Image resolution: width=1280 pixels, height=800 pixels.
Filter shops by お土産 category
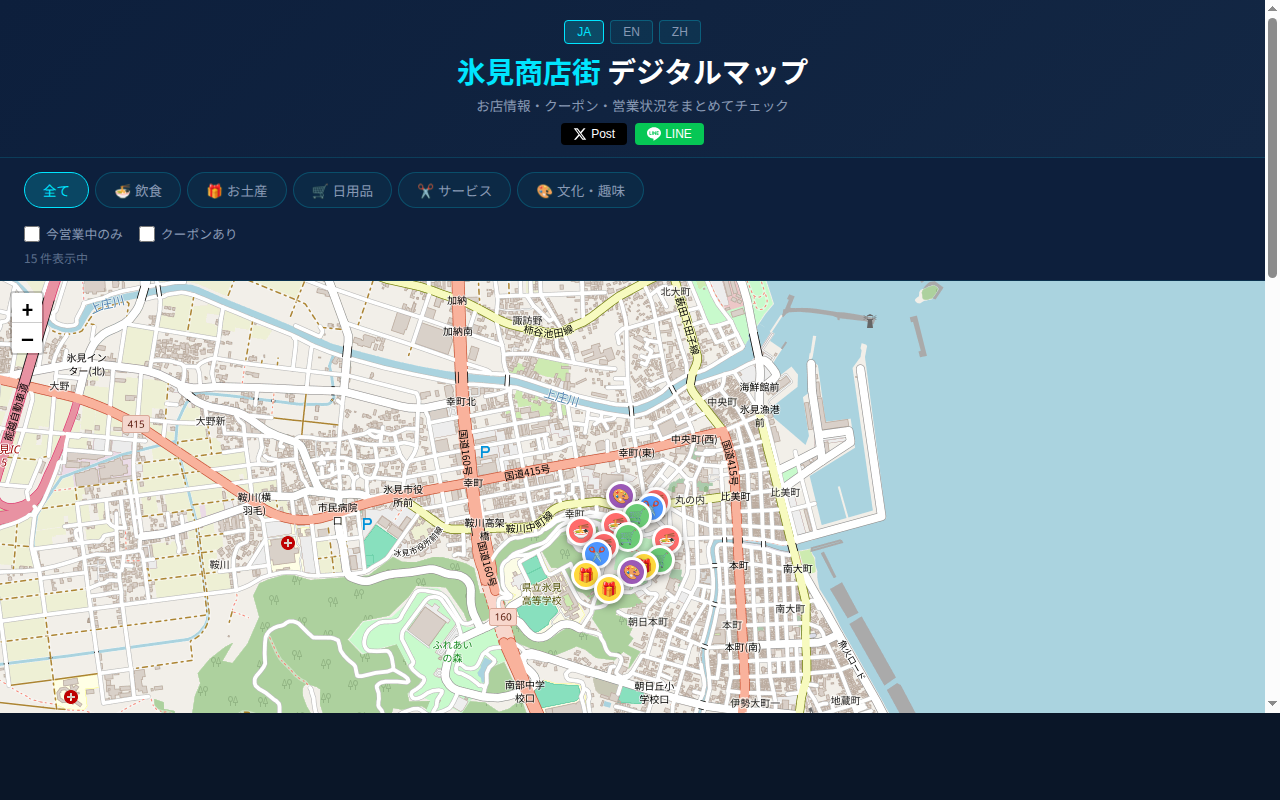pos(237,190)
